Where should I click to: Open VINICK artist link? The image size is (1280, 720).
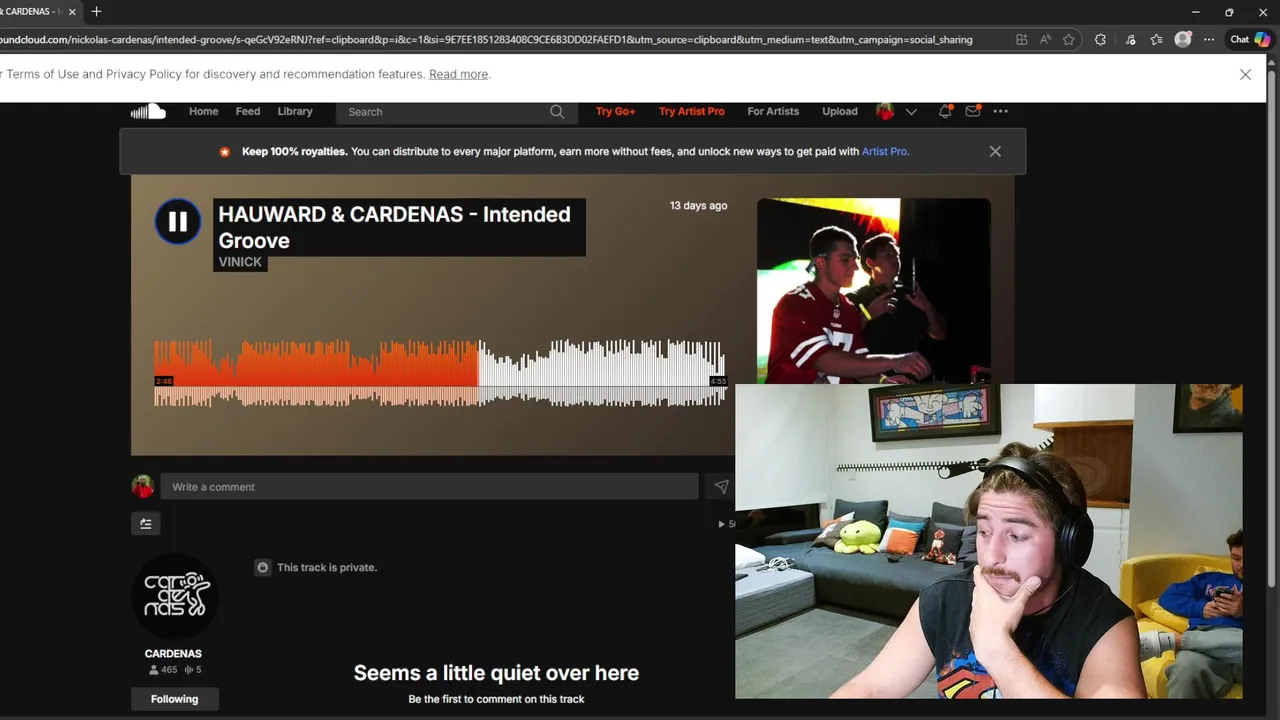pos(240,262)
